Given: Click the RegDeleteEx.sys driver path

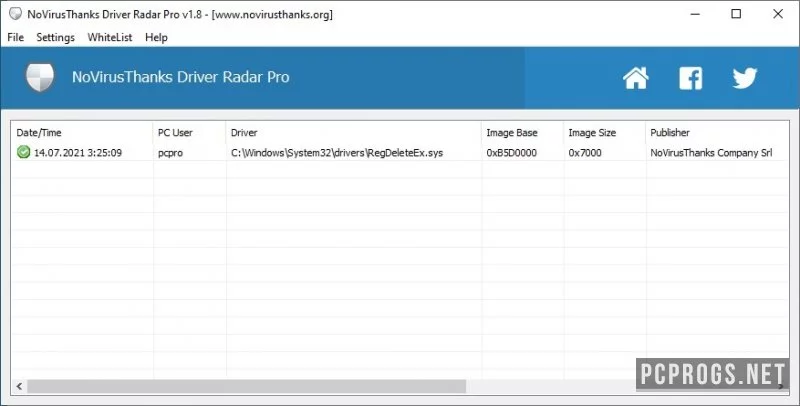Looking at the screenshot, I should pyautogui.click(x=337, y=153).
